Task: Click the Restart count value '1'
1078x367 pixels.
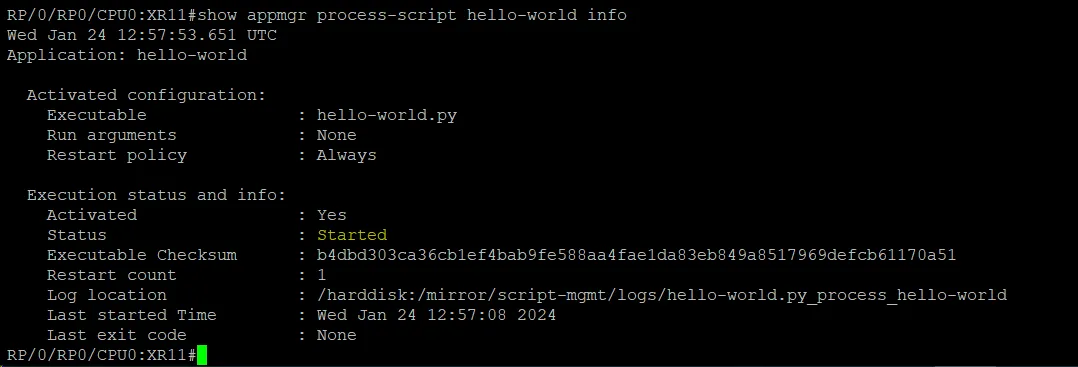Action: point(322,275)
